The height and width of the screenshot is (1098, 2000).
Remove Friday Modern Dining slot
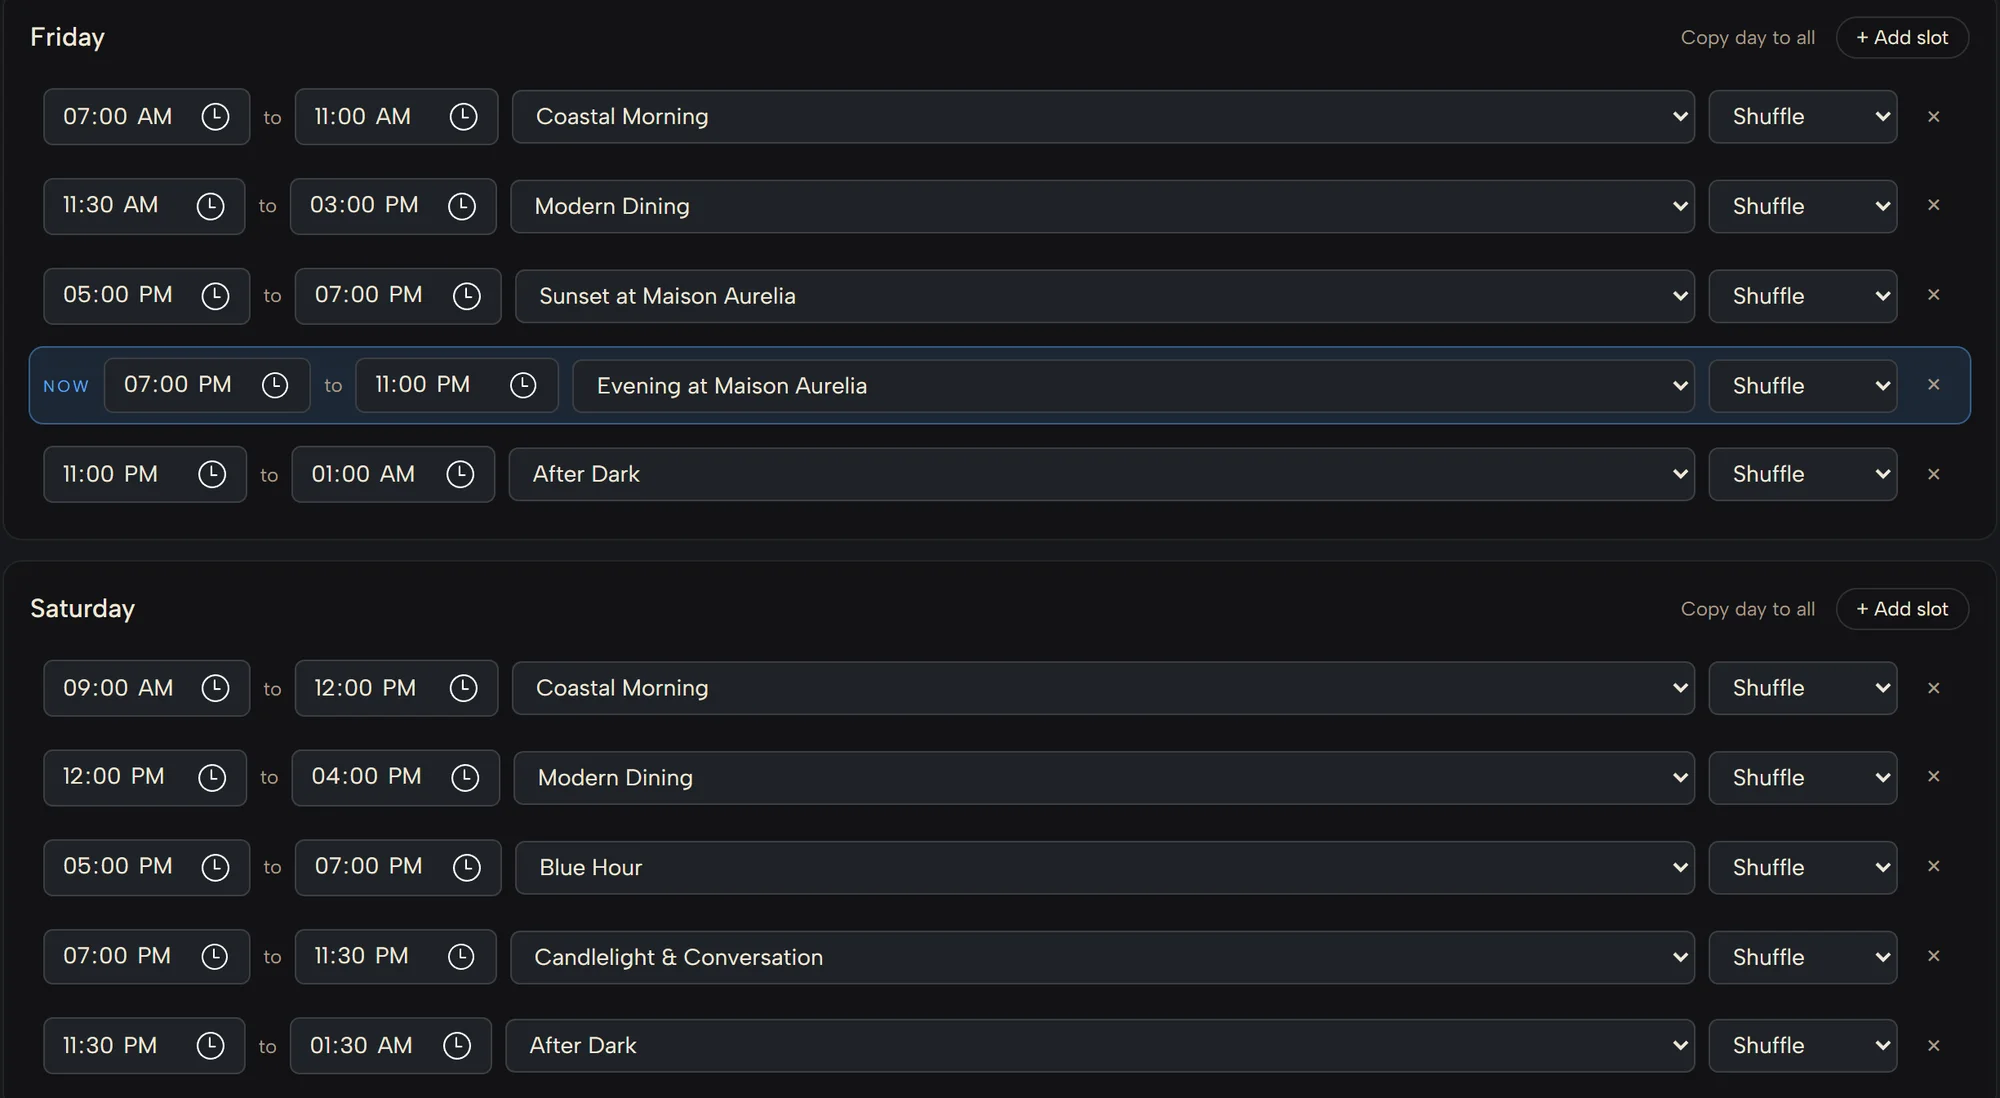[1933, 205]
